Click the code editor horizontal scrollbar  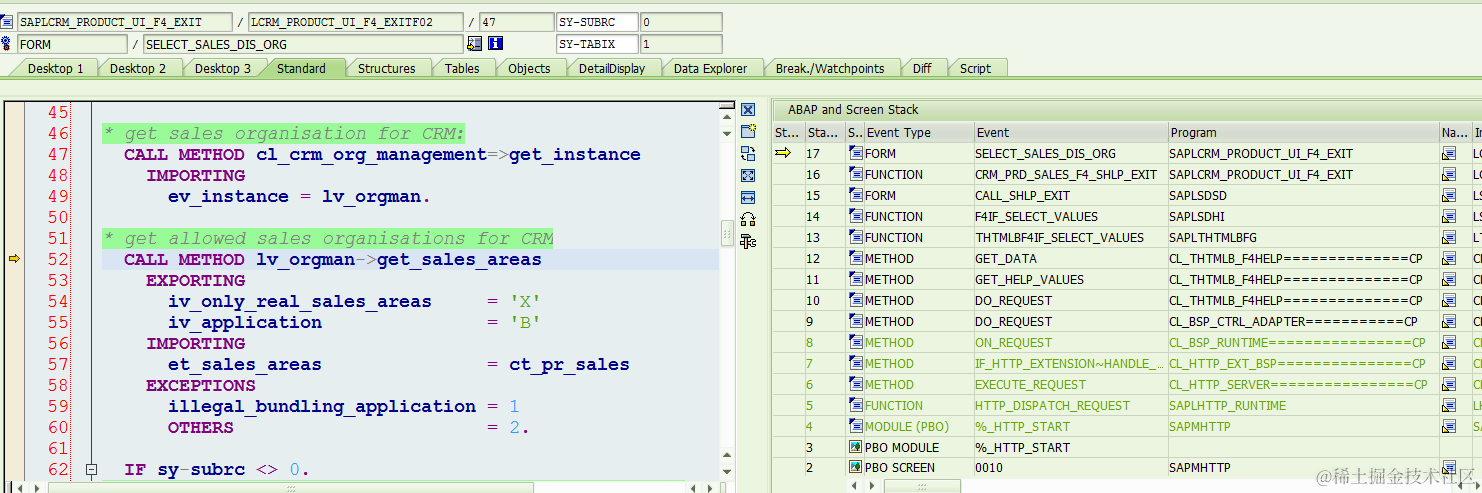(291, 488)
